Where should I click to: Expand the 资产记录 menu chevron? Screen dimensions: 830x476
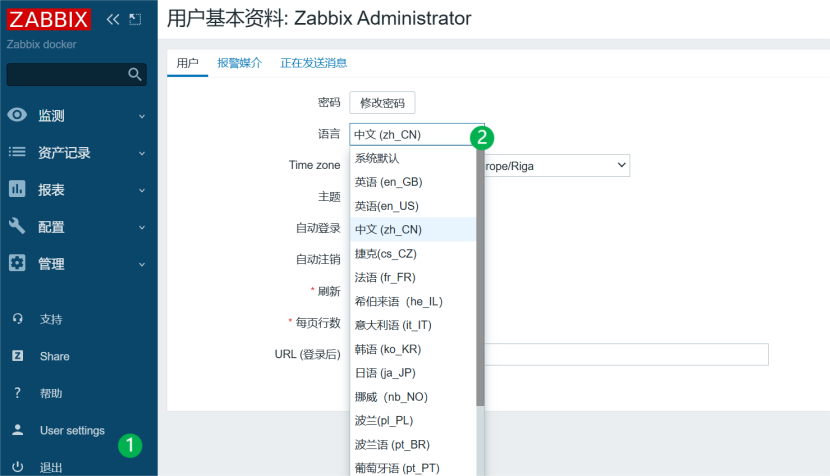[142, 153]
